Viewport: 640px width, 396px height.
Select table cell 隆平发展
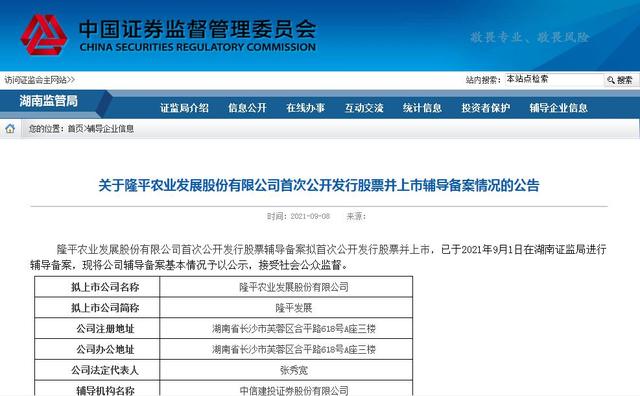tap(286, 308)
